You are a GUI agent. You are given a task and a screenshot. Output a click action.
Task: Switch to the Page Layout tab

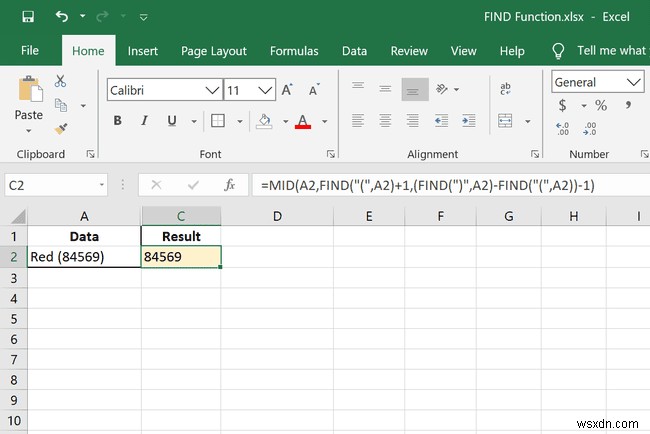pyautogui.click(x=214, y=51)
